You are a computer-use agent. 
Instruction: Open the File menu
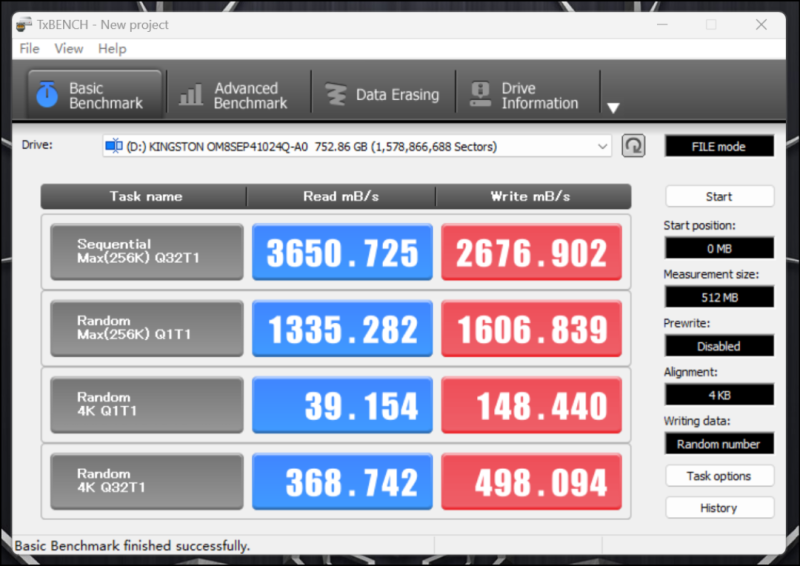[x=29, y=48]
